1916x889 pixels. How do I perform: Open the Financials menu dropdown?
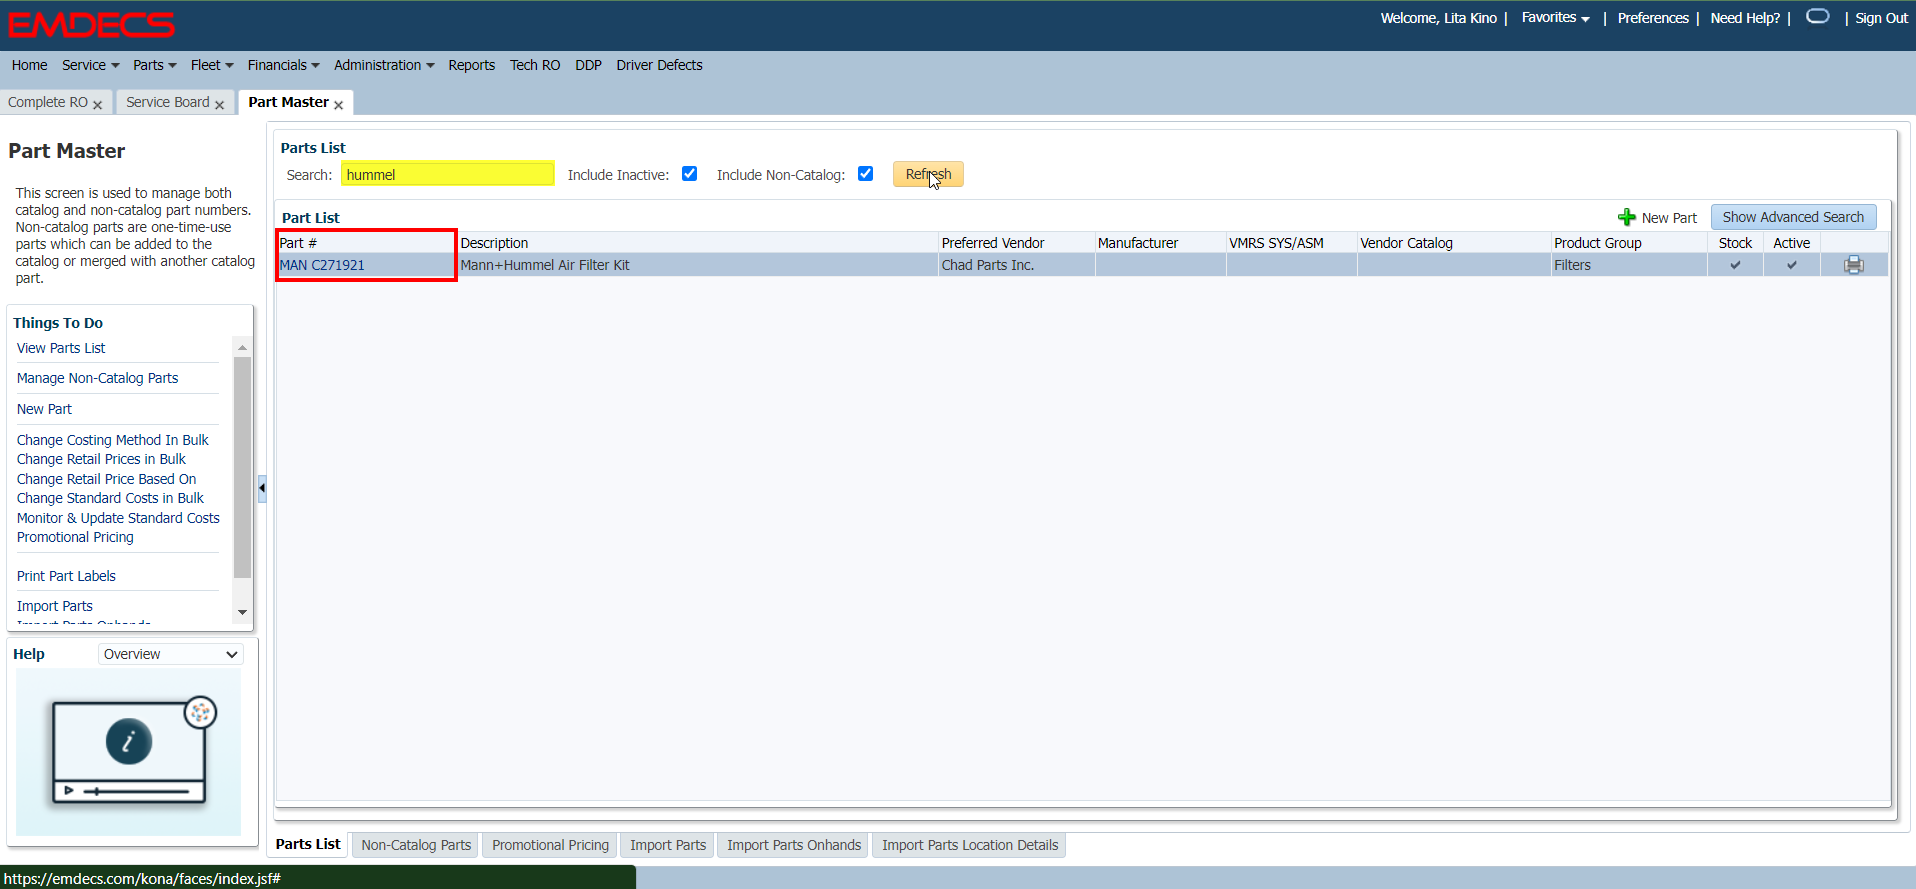click(x=283, y=65)
